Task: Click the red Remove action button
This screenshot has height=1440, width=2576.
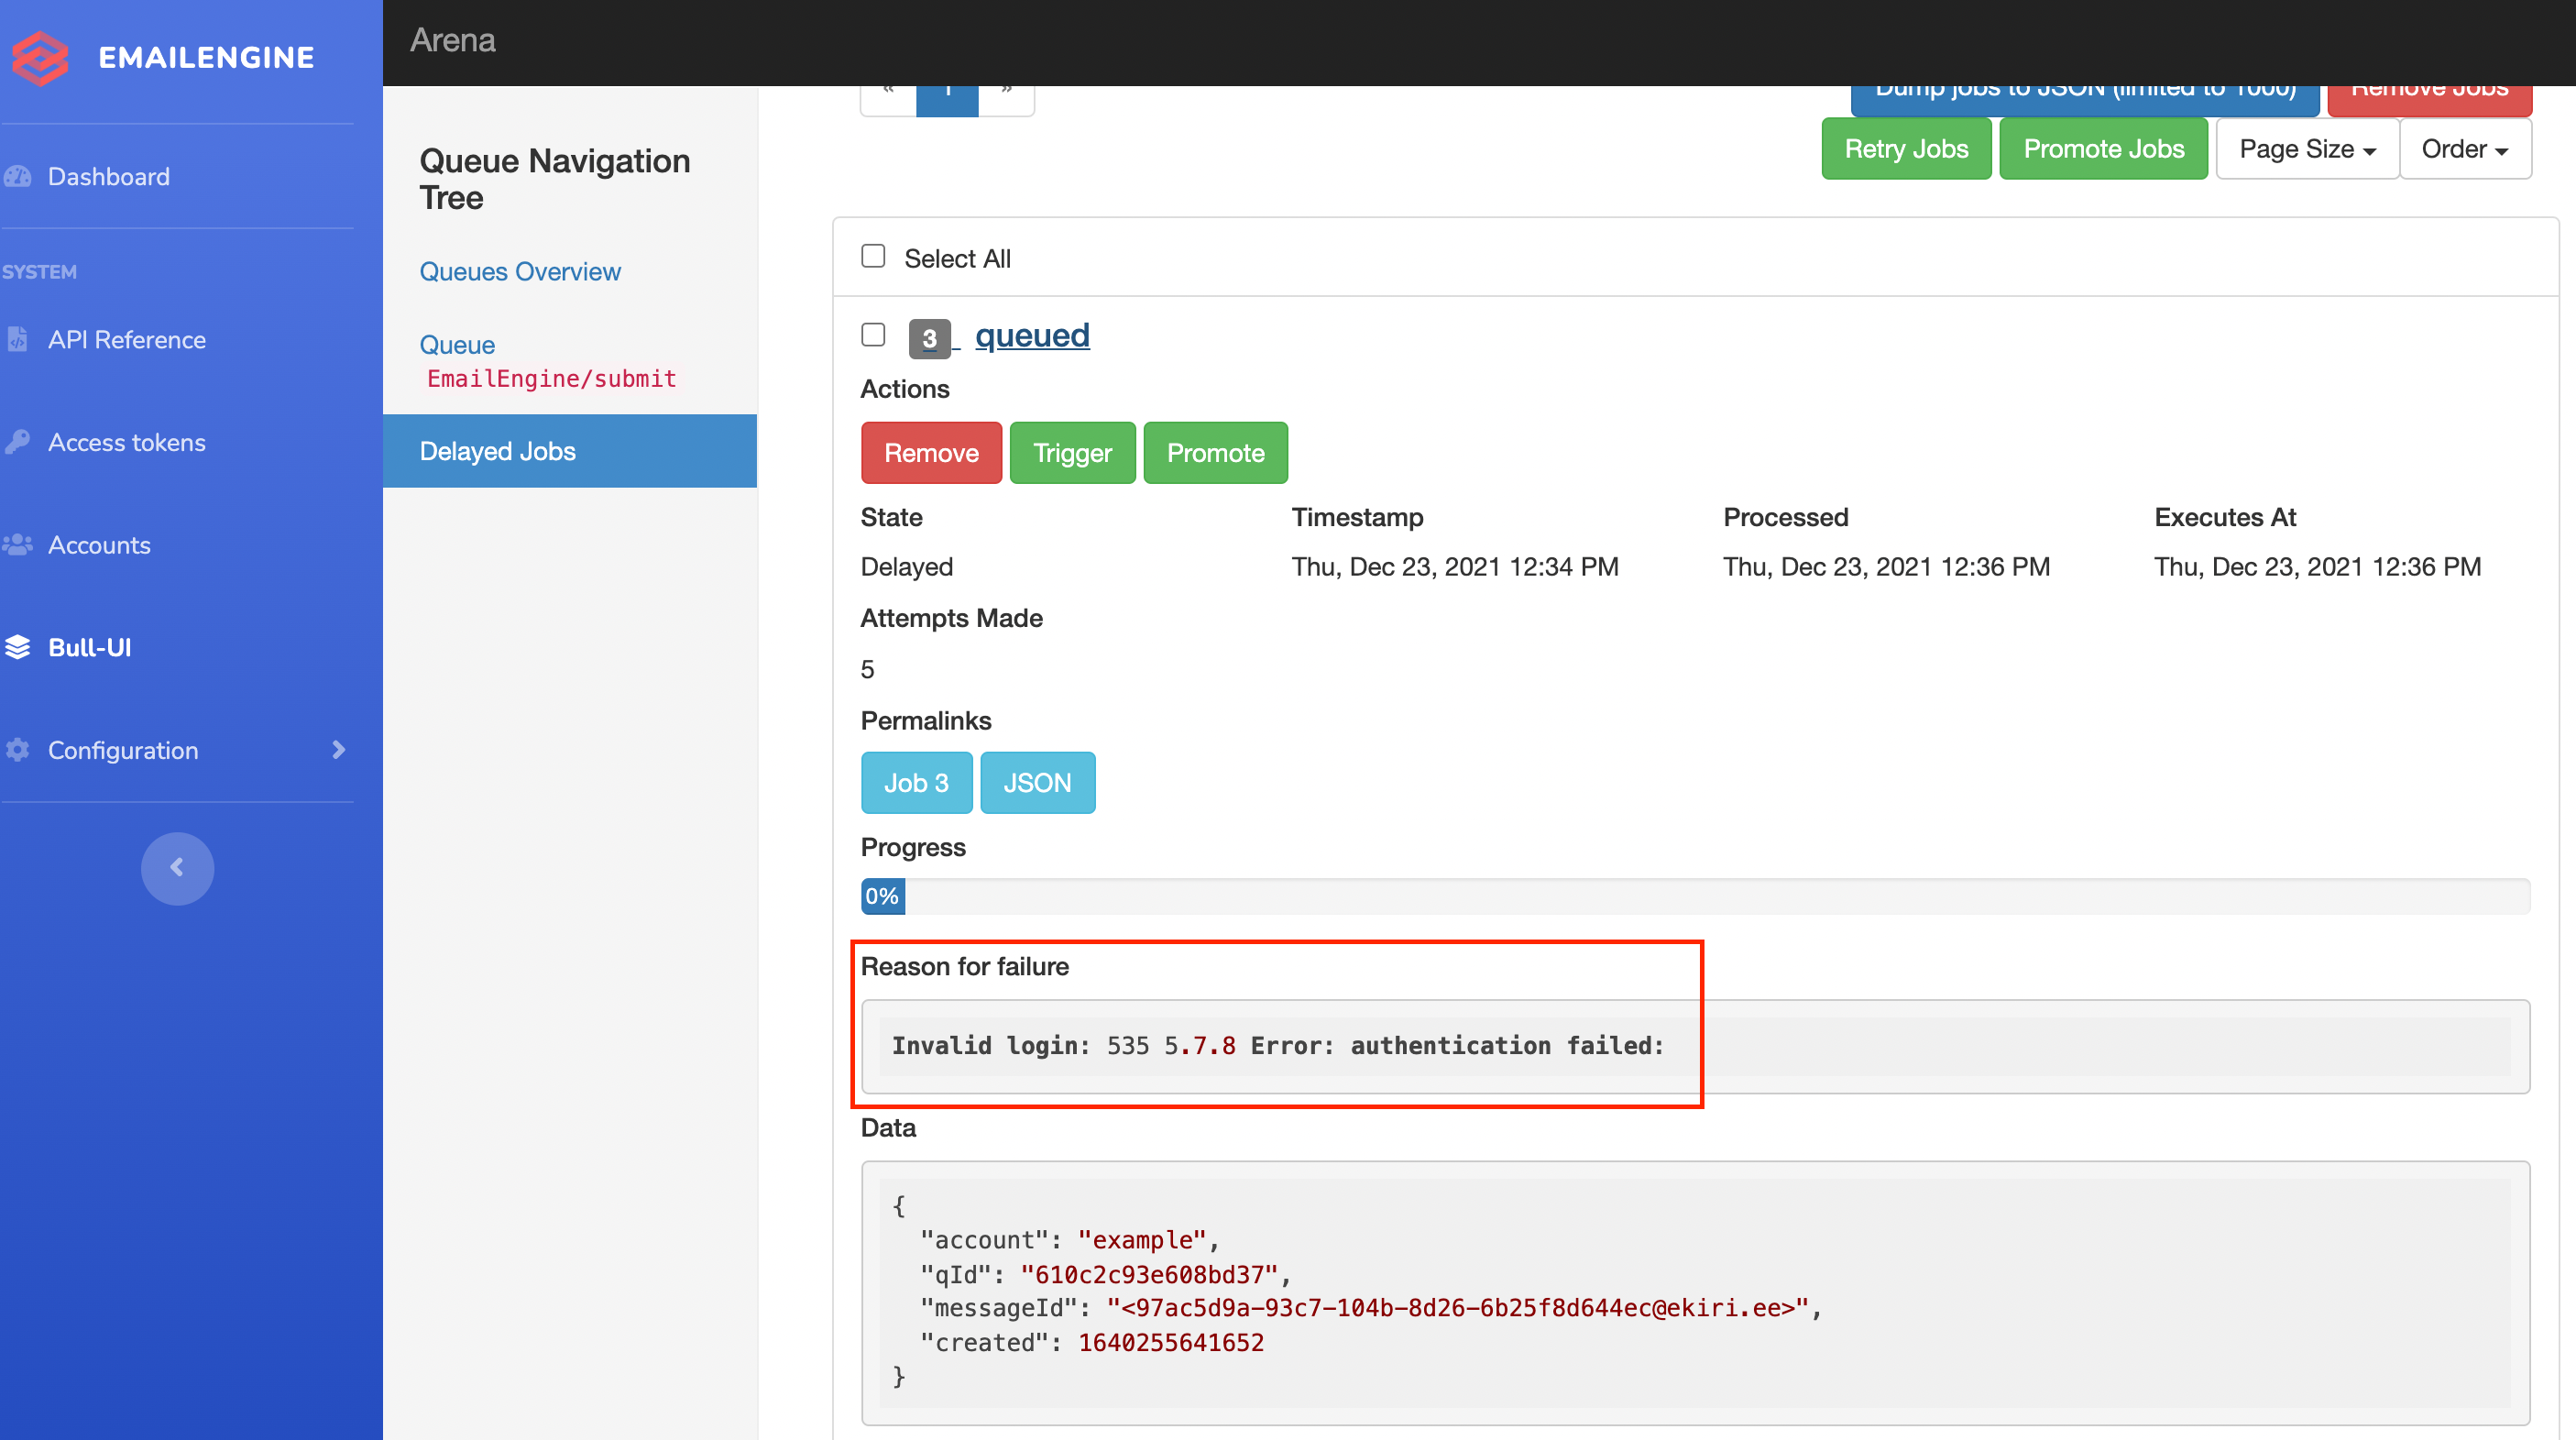Action: tap(930, 453)
